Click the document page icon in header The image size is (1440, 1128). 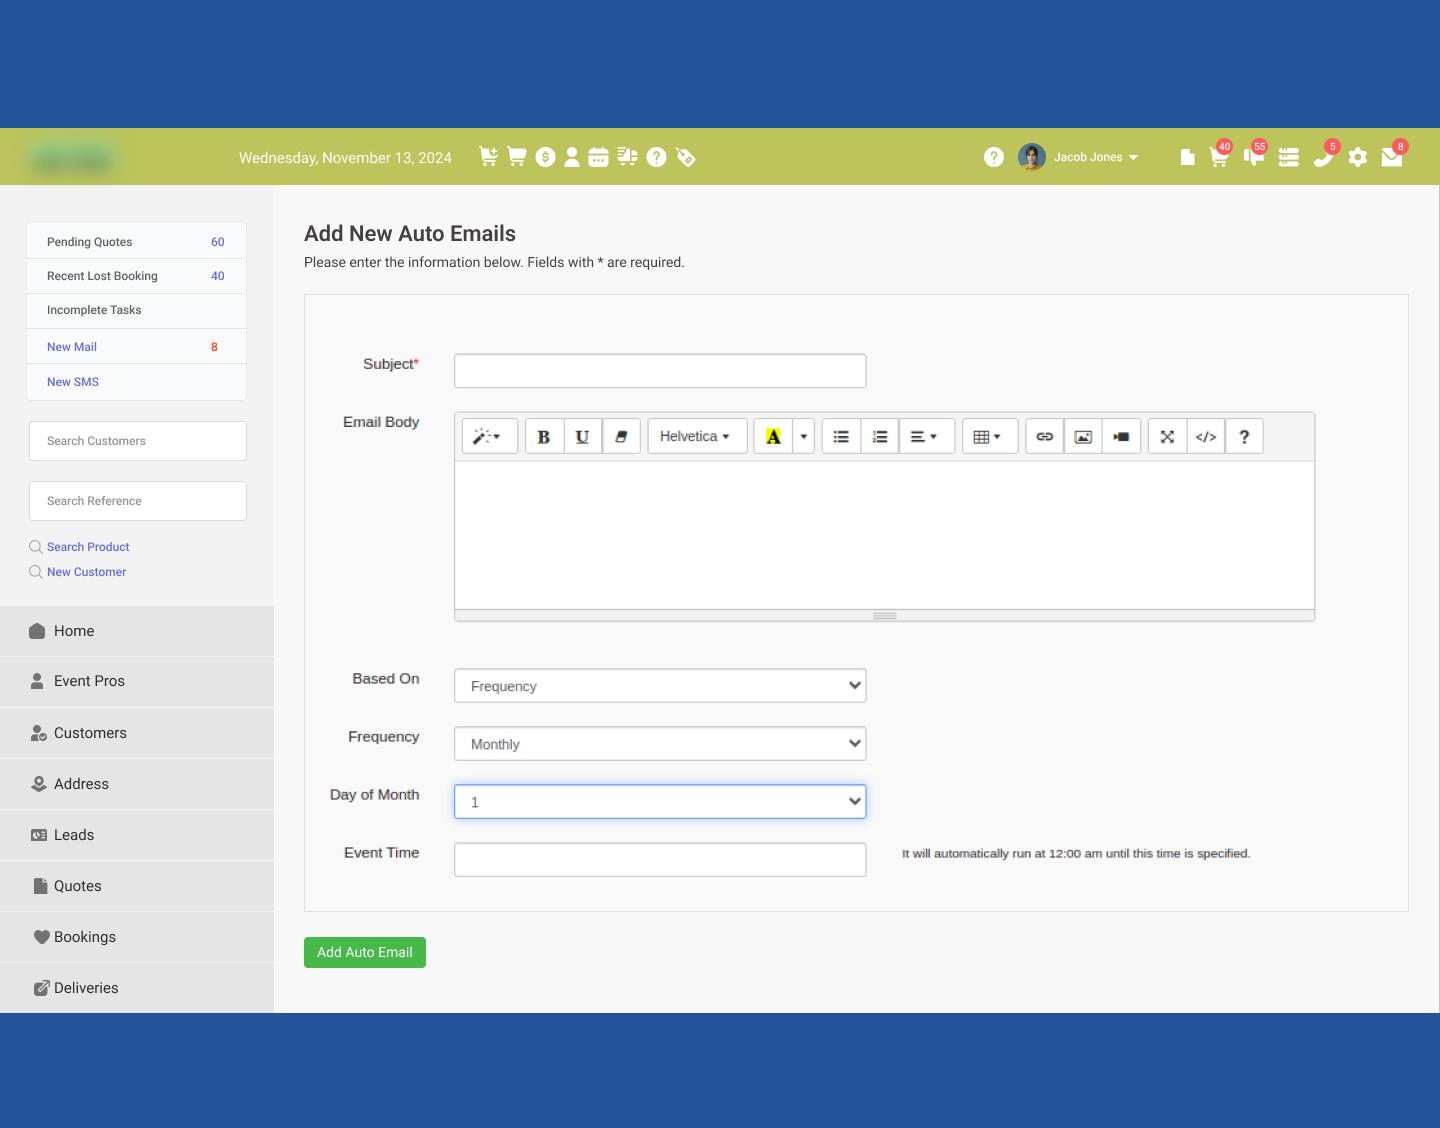[x=1187, y=157]
